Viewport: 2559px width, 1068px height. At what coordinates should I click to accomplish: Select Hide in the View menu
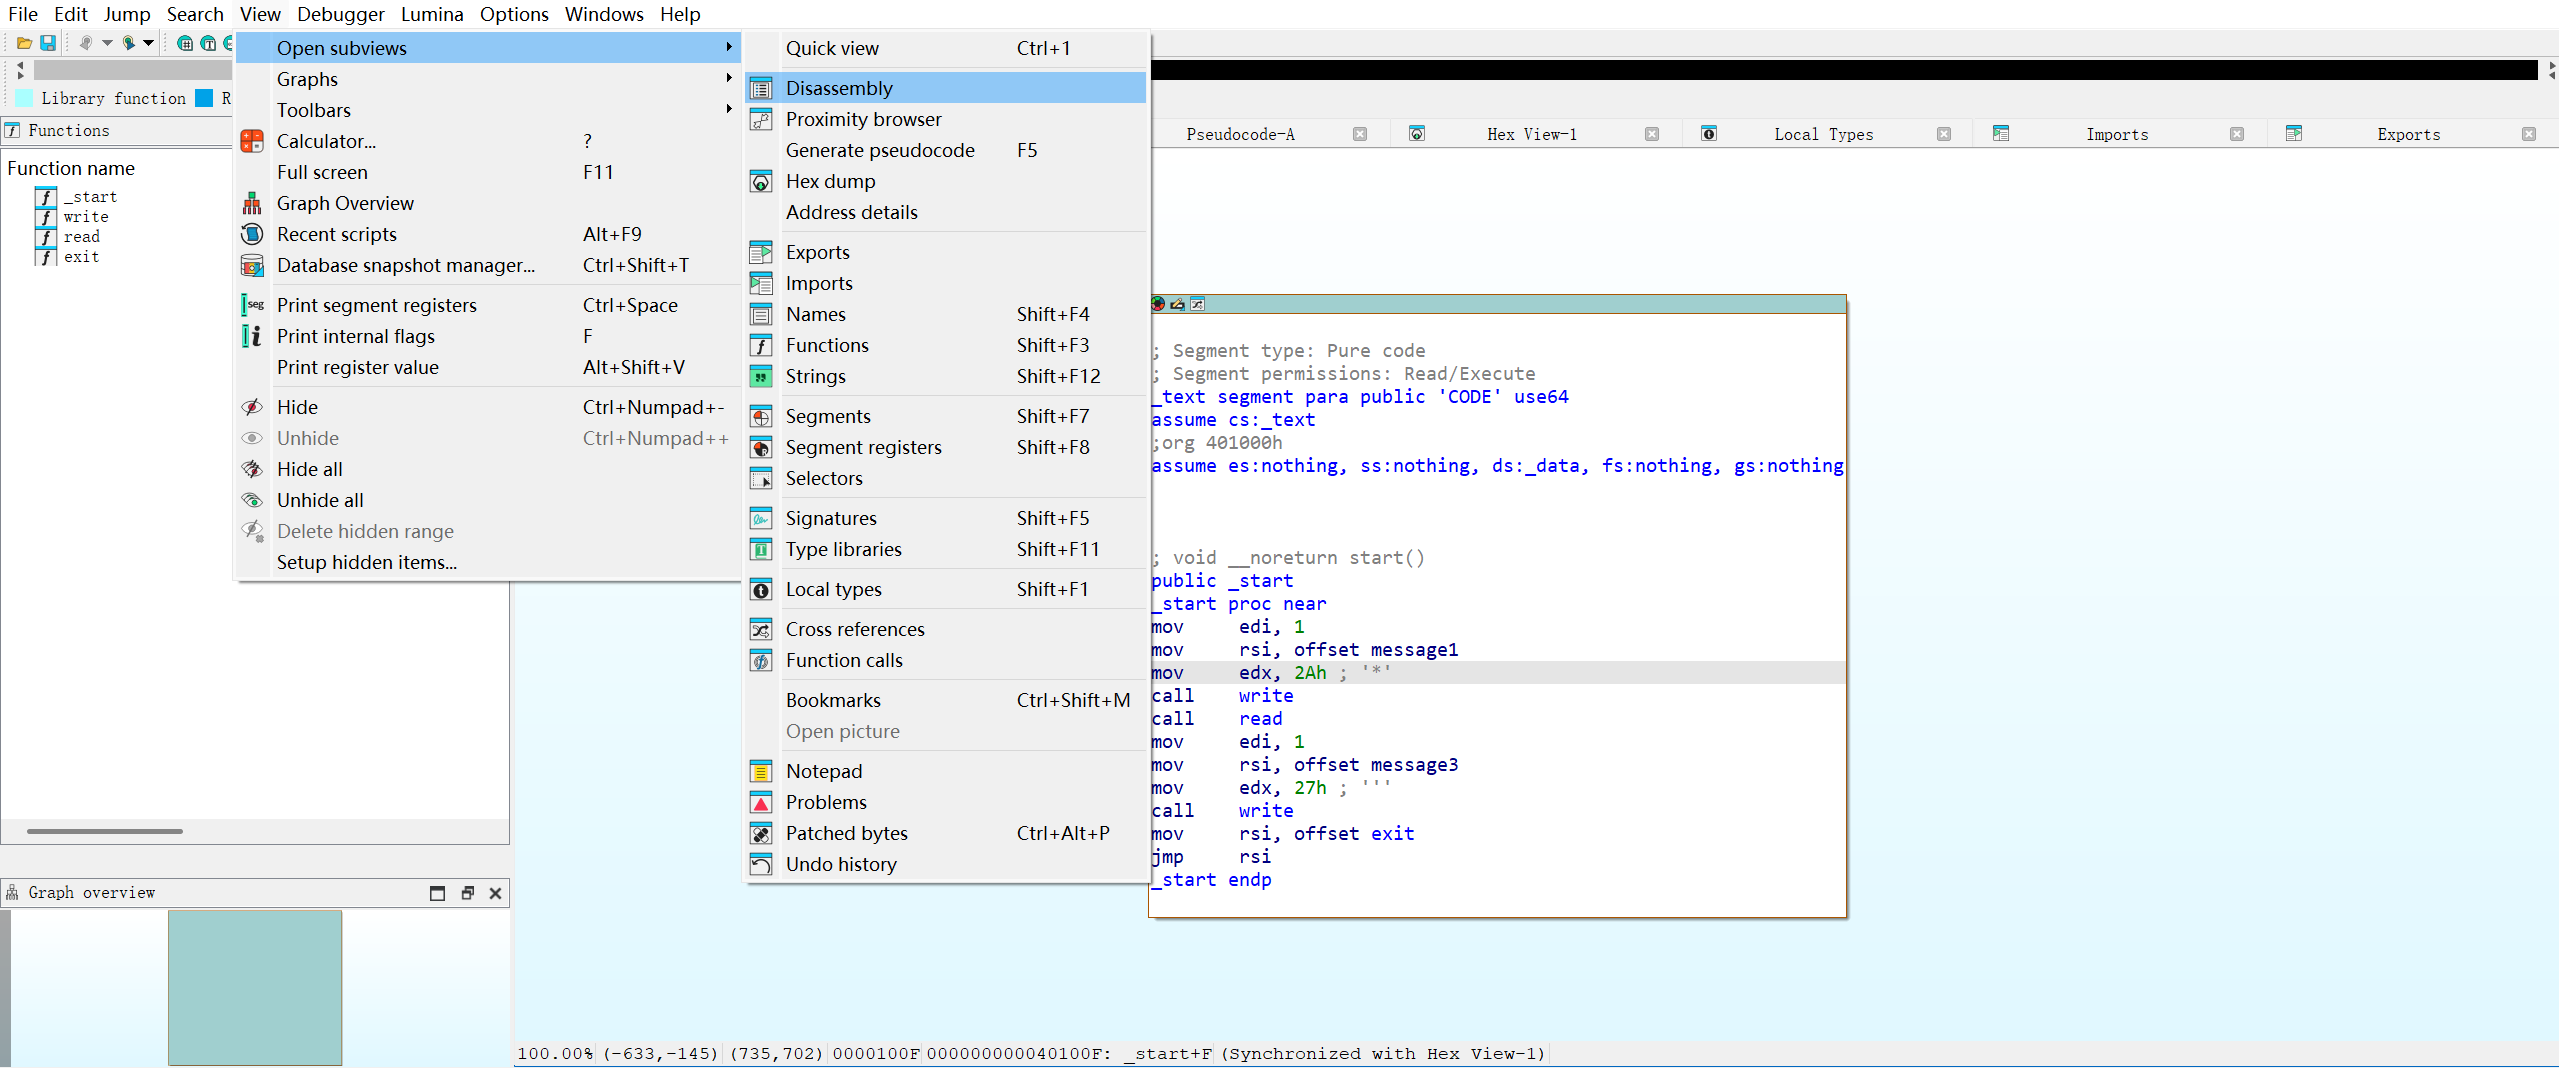488,407
